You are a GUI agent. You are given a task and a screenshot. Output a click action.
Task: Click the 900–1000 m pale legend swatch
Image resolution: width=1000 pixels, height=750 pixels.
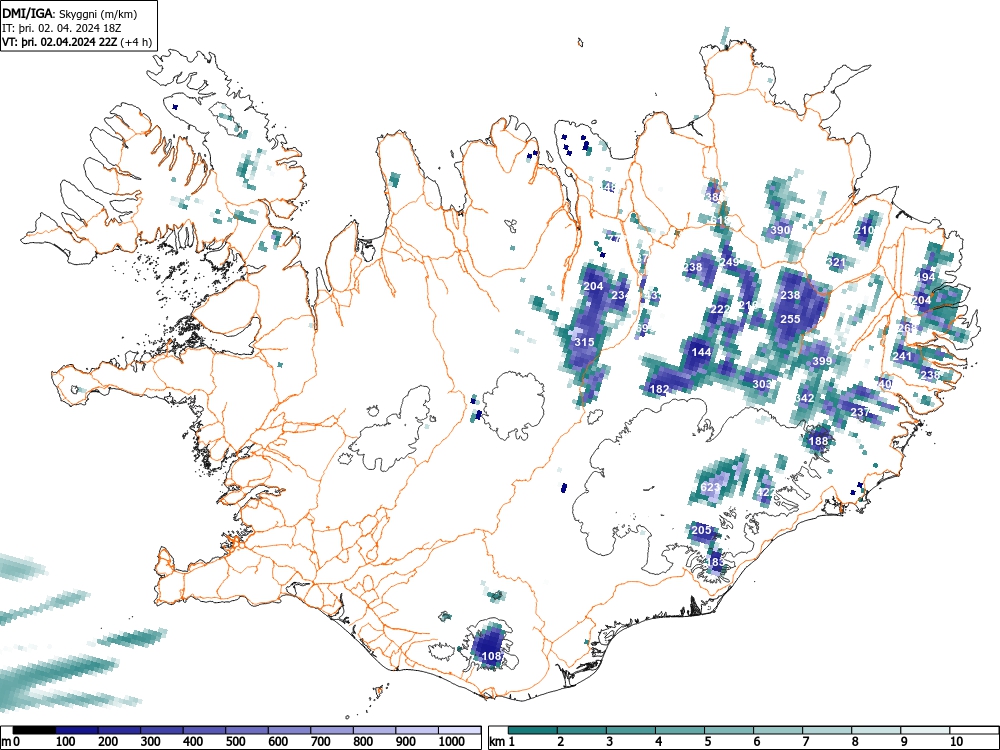(x=417, y=730)
